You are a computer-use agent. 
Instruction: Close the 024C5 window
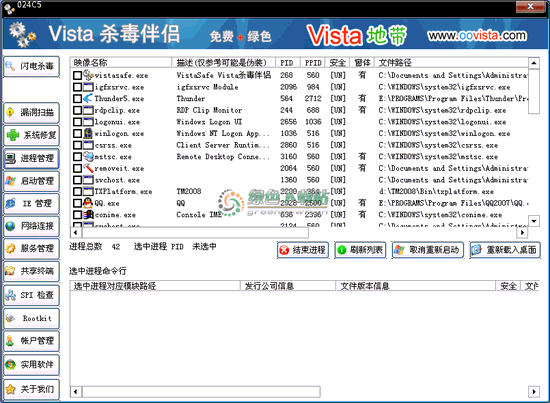(530, 6)
